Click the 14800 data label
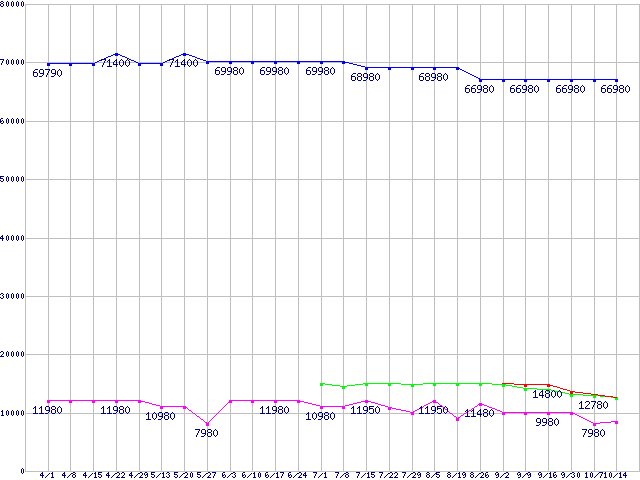Screen dimensions: 640x480 pos(547,394)
